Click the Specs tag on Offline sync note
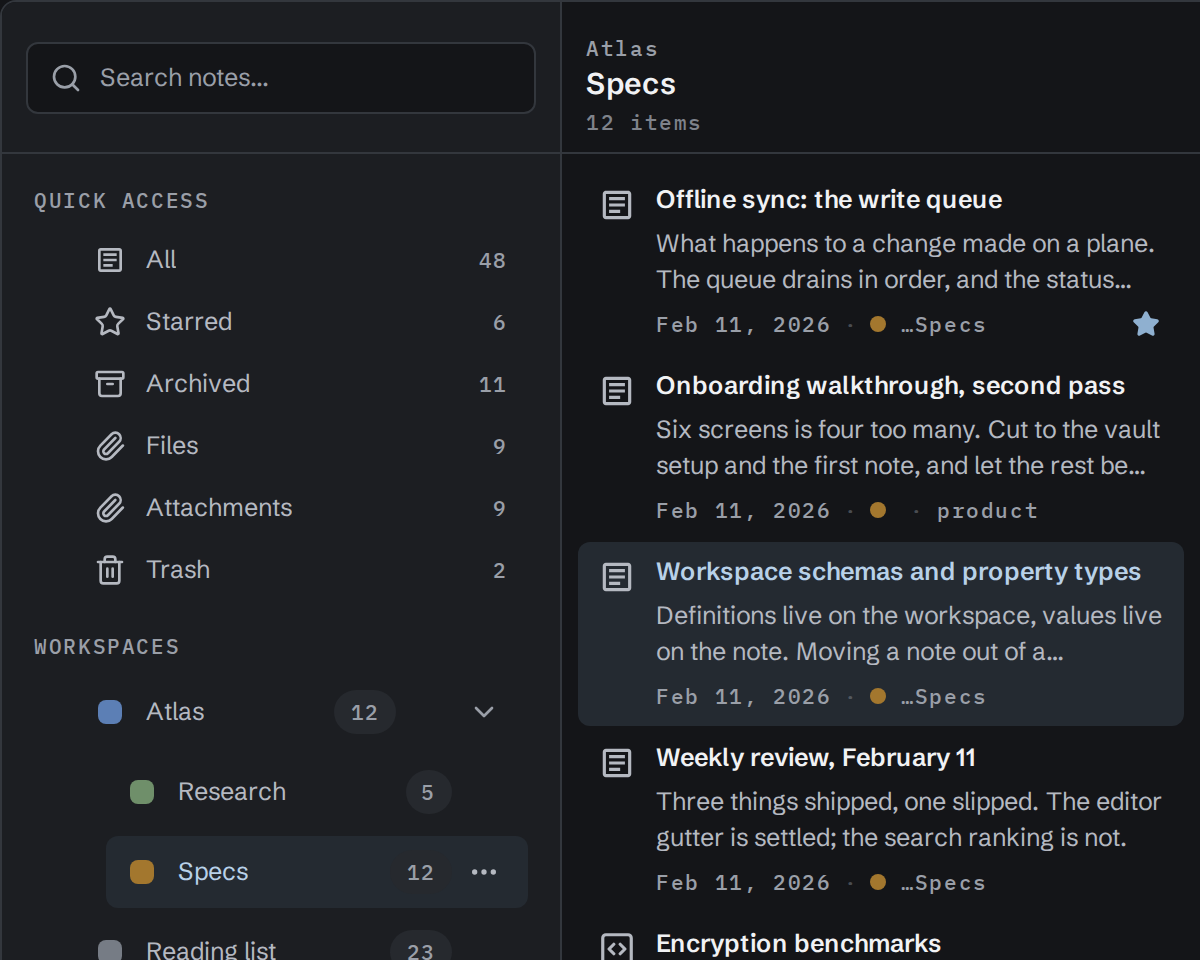Screen dimensions: 1200x960 (x=943, y=325)
